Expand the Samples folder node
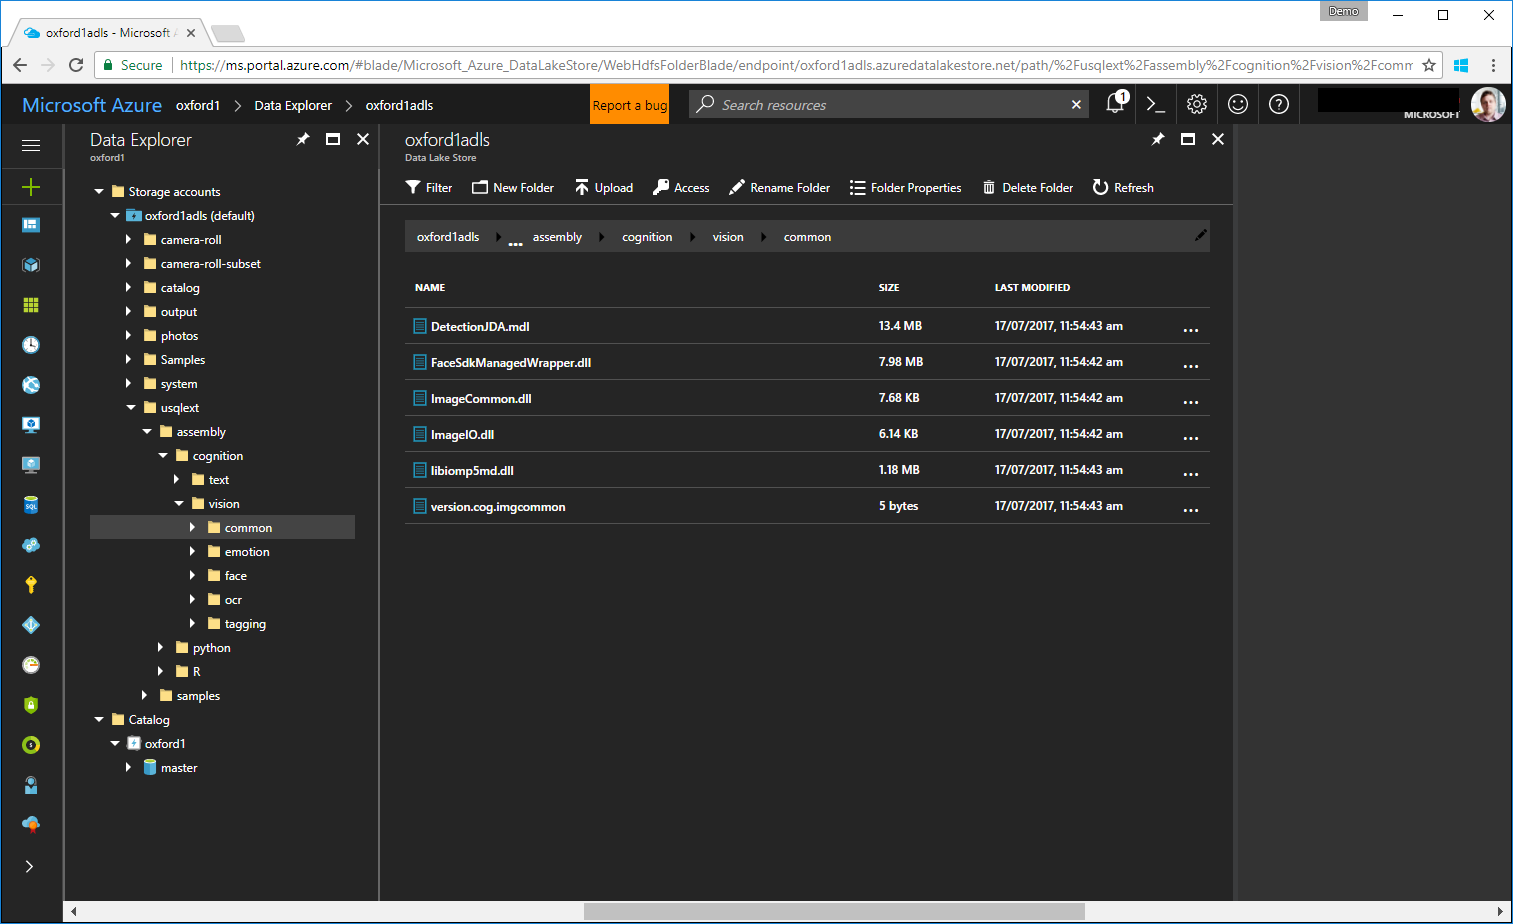Image resolution: width=1513 pixels, height=924 pixels. 128,359
